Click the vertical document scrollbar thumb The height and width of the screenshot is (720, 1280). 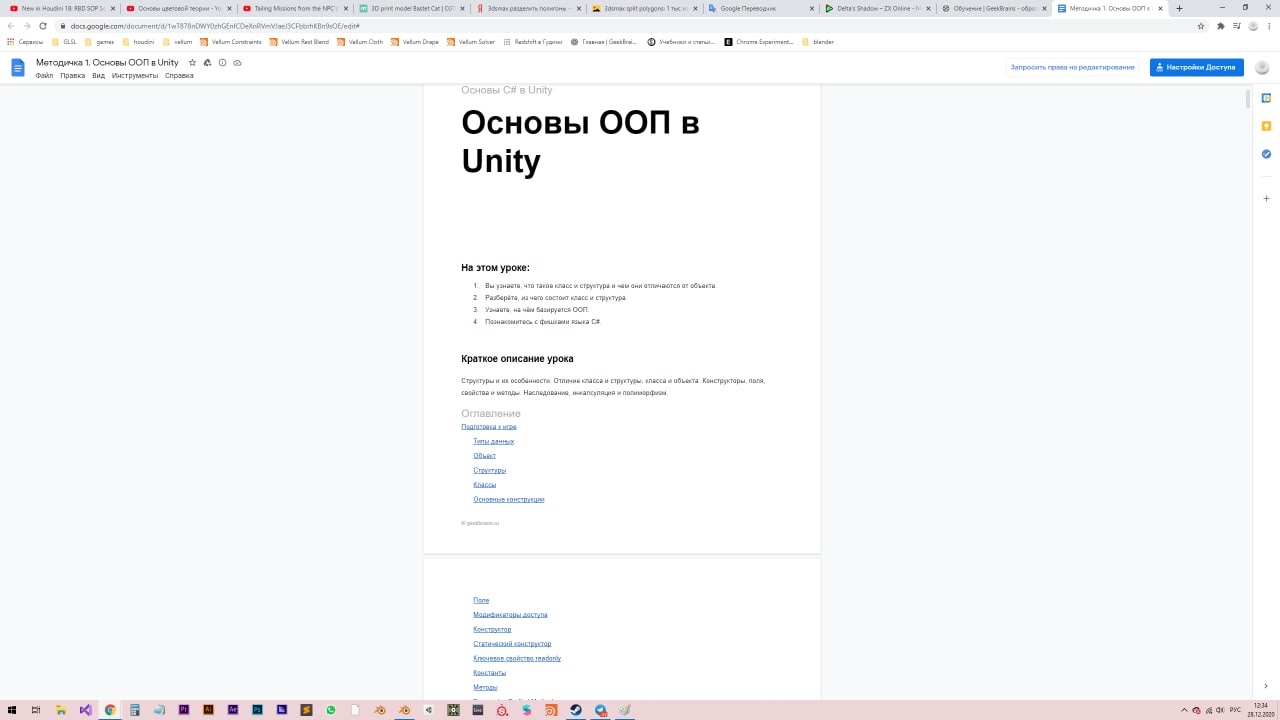(x=1247, y=99)
